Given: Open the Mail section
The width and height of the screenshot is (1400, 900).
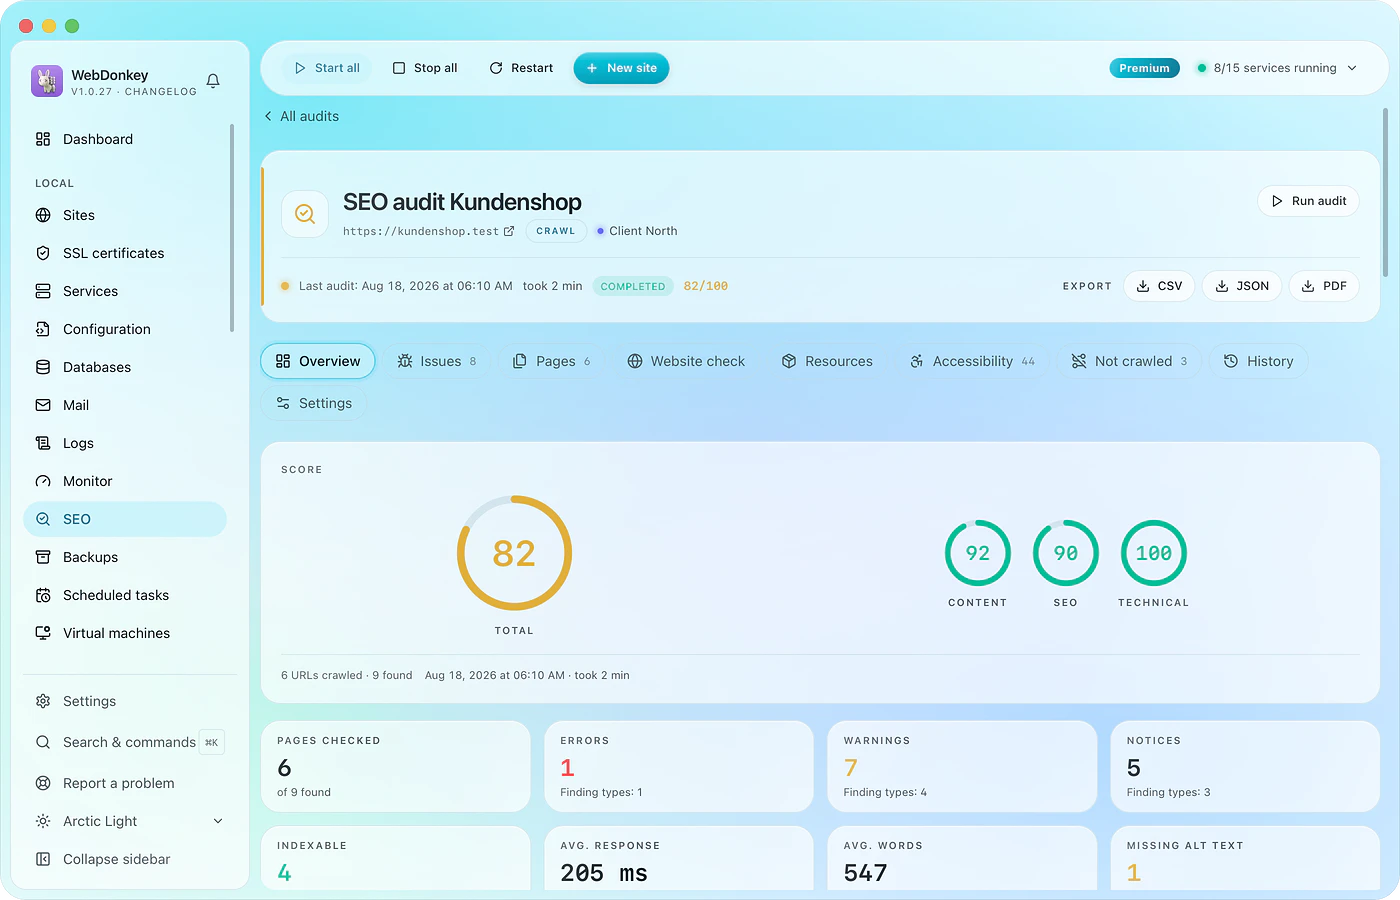Looking at the screenshot, I should [x=125, y=405].
